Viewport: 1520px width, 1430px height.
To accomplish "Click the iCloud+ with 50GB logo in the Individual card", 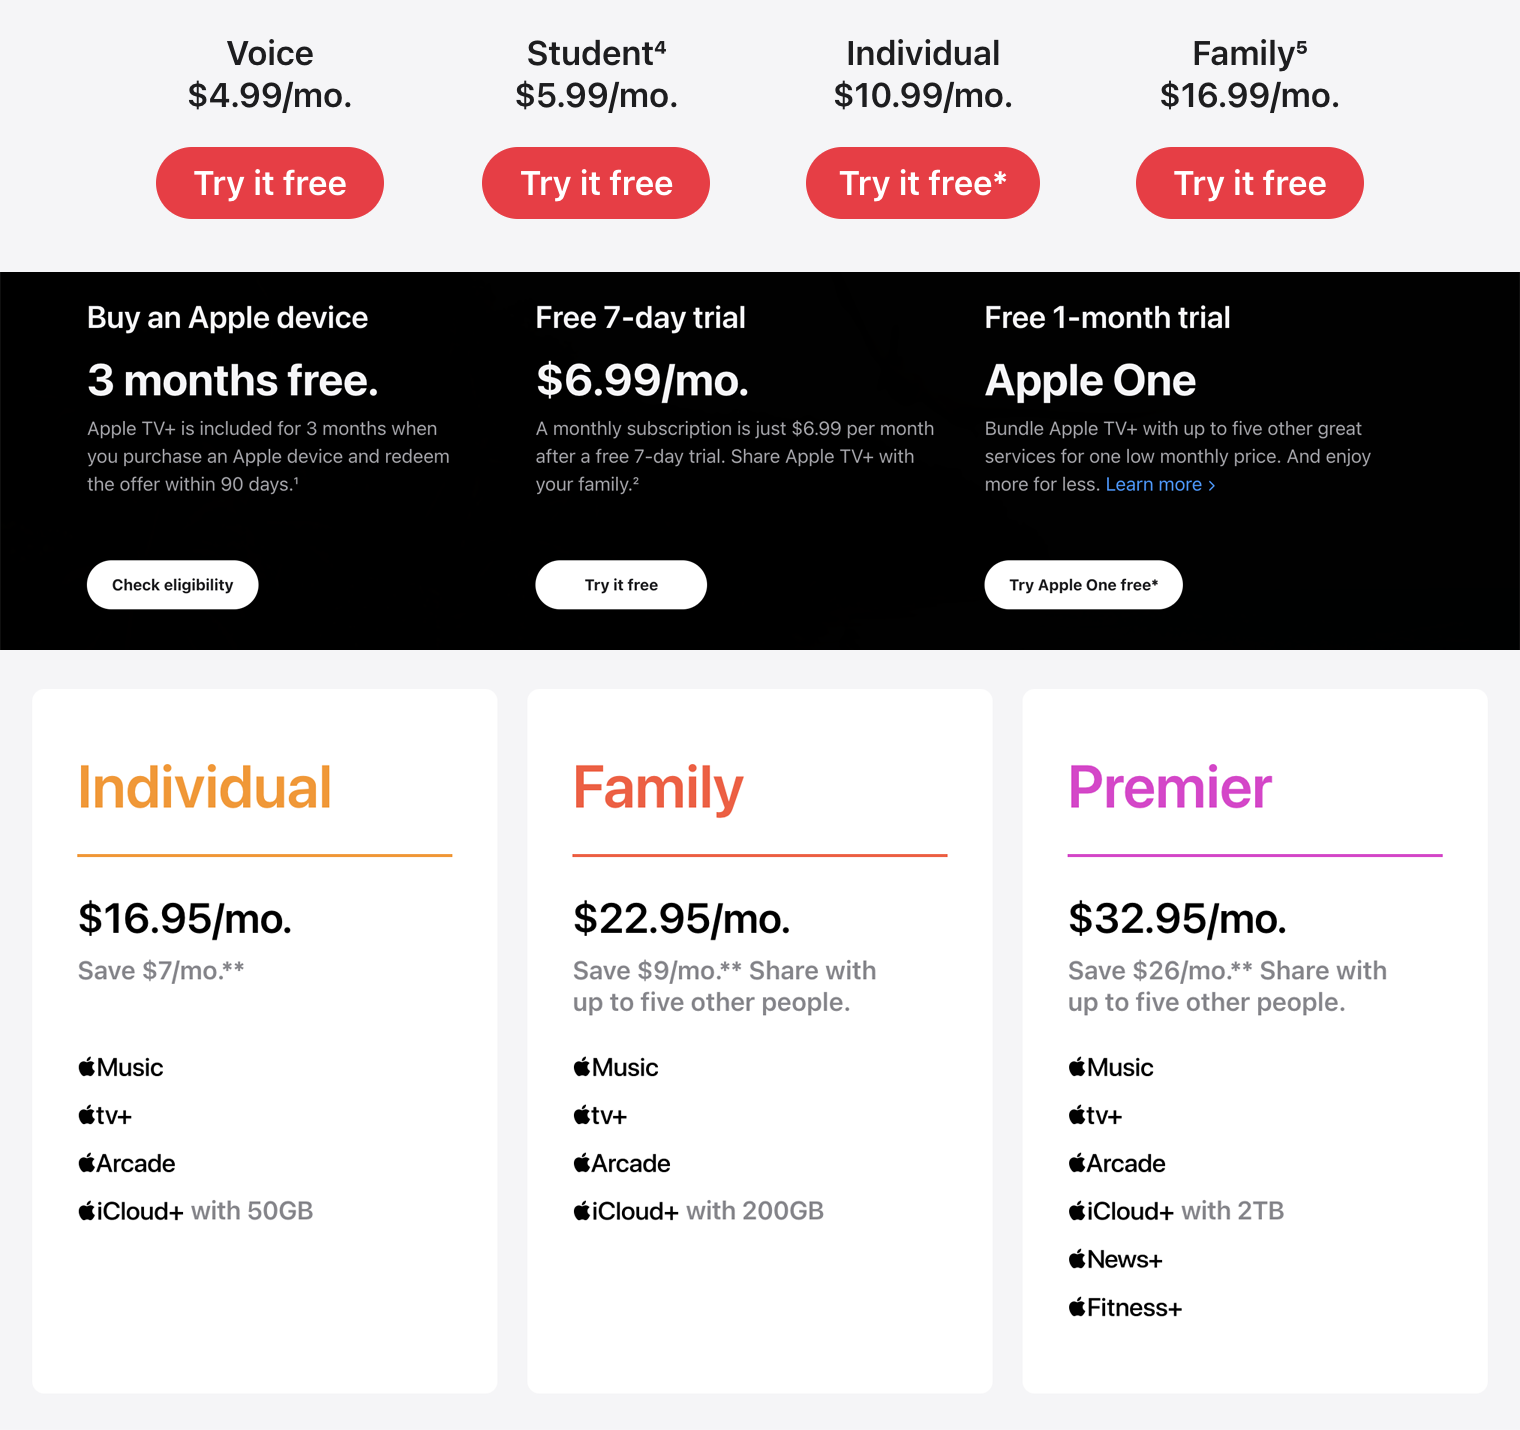I will 131,1211.
